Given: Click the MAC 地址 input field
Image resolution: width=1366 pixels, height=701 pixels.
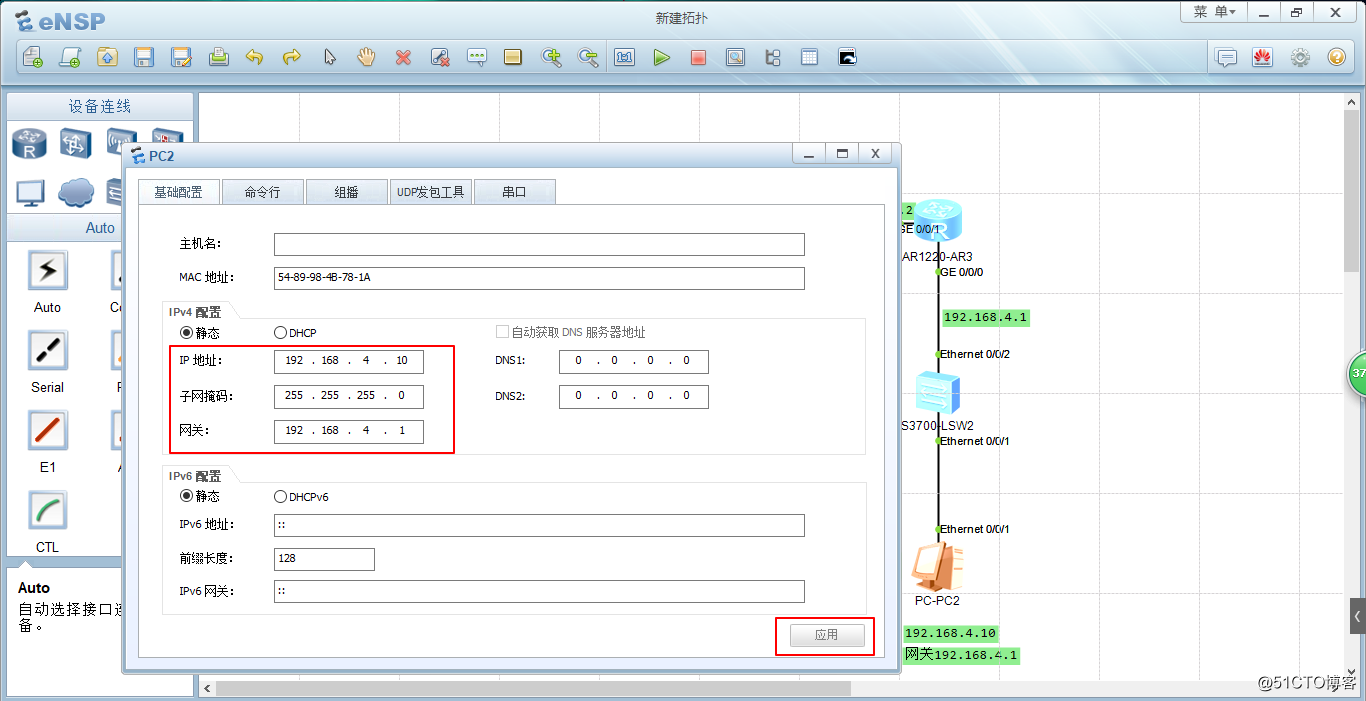Looking at the screenshot, I should pos(539,278).
